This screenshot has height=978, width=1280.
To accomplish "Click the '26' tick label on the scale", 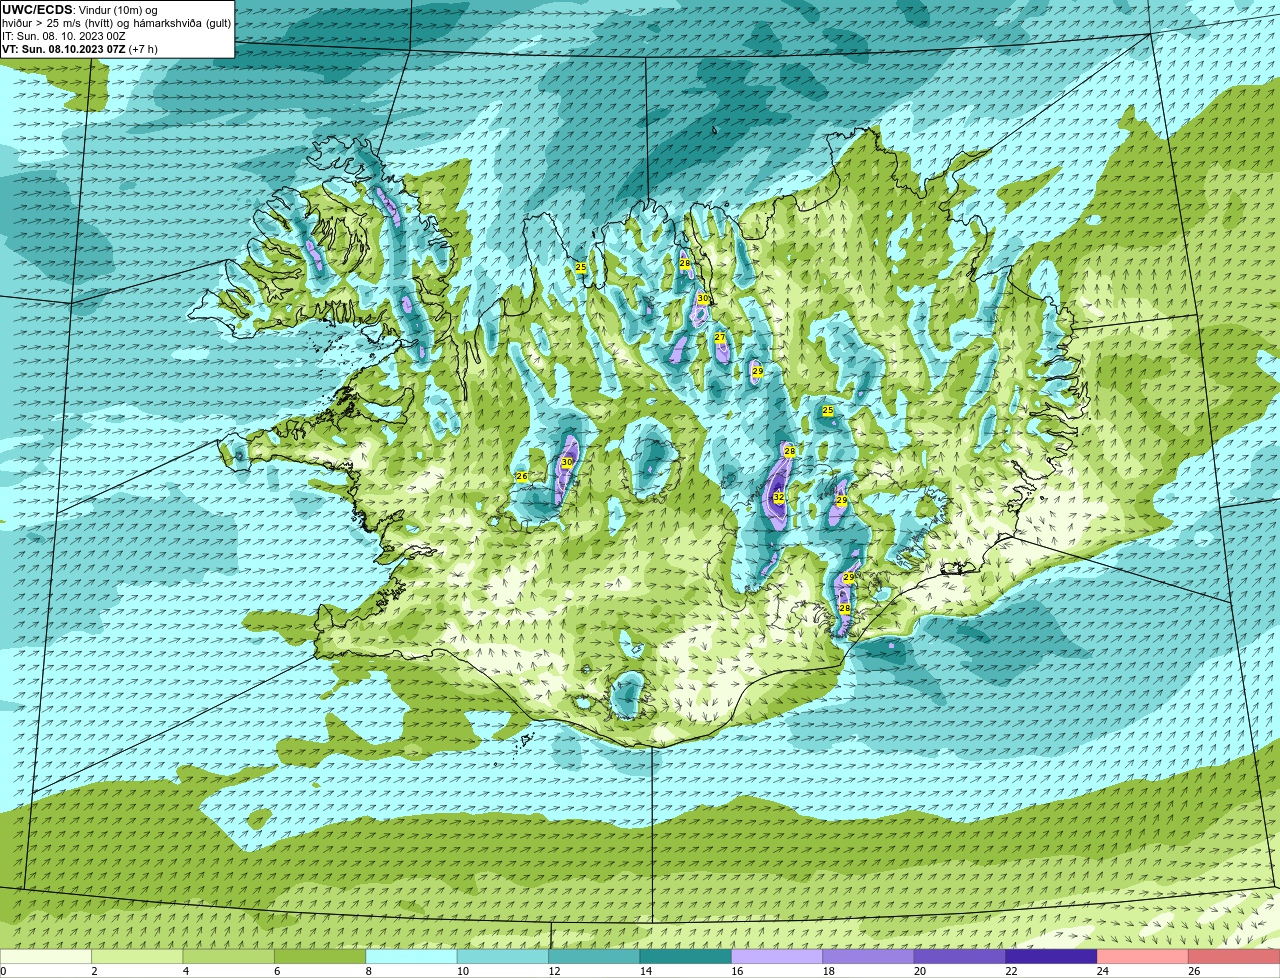I will [1194, 971].
